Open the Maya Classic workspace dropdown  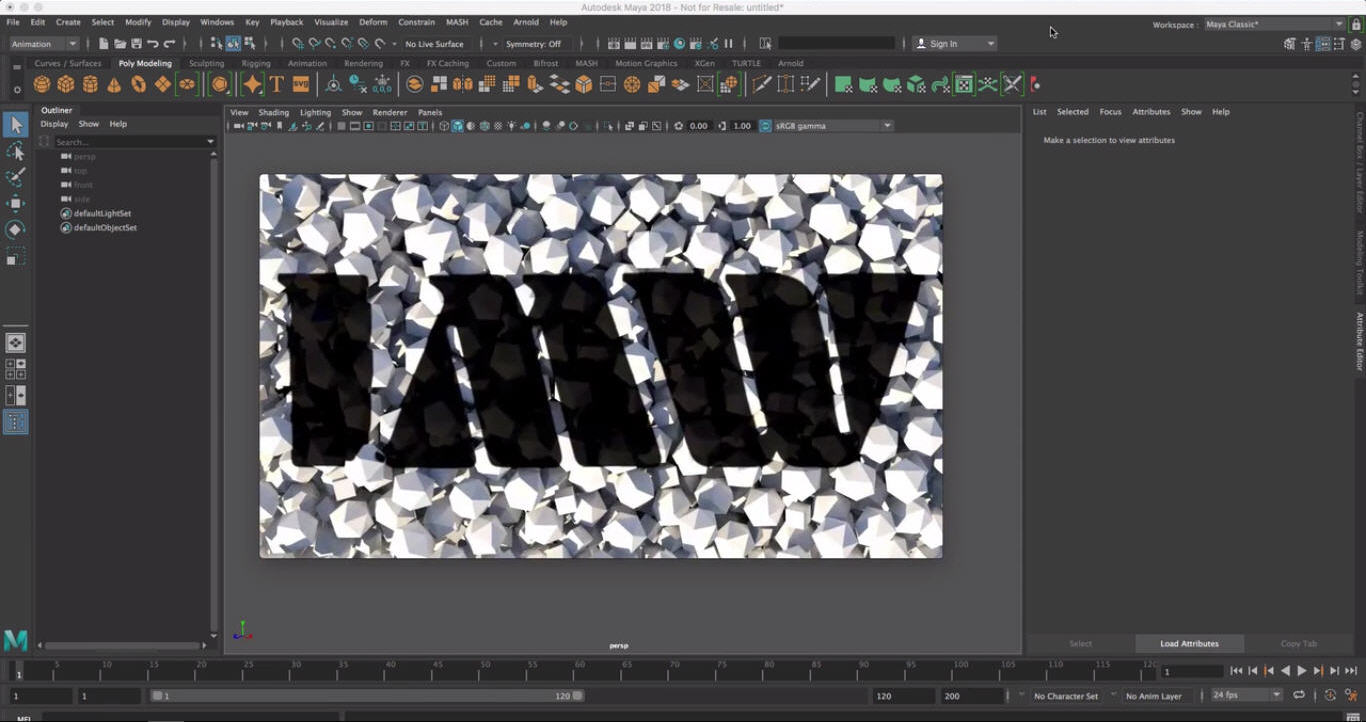tap(1274, 24)
